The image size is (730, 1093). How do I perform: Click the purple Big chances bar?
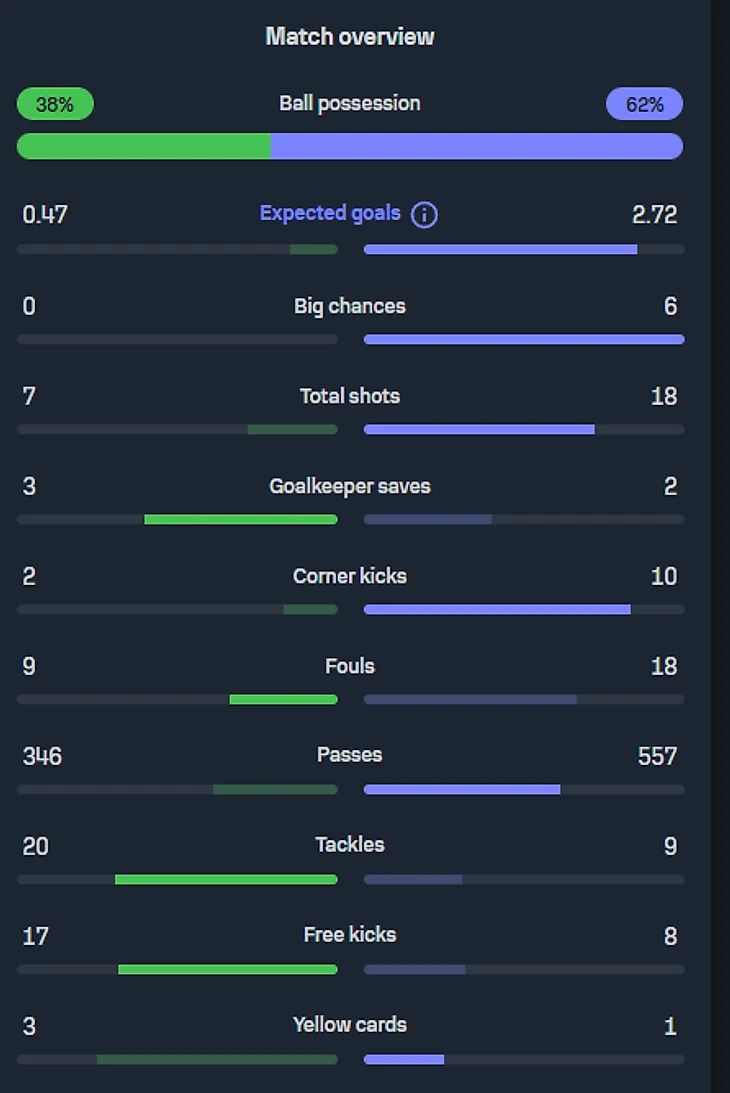[x=524, y=340]
